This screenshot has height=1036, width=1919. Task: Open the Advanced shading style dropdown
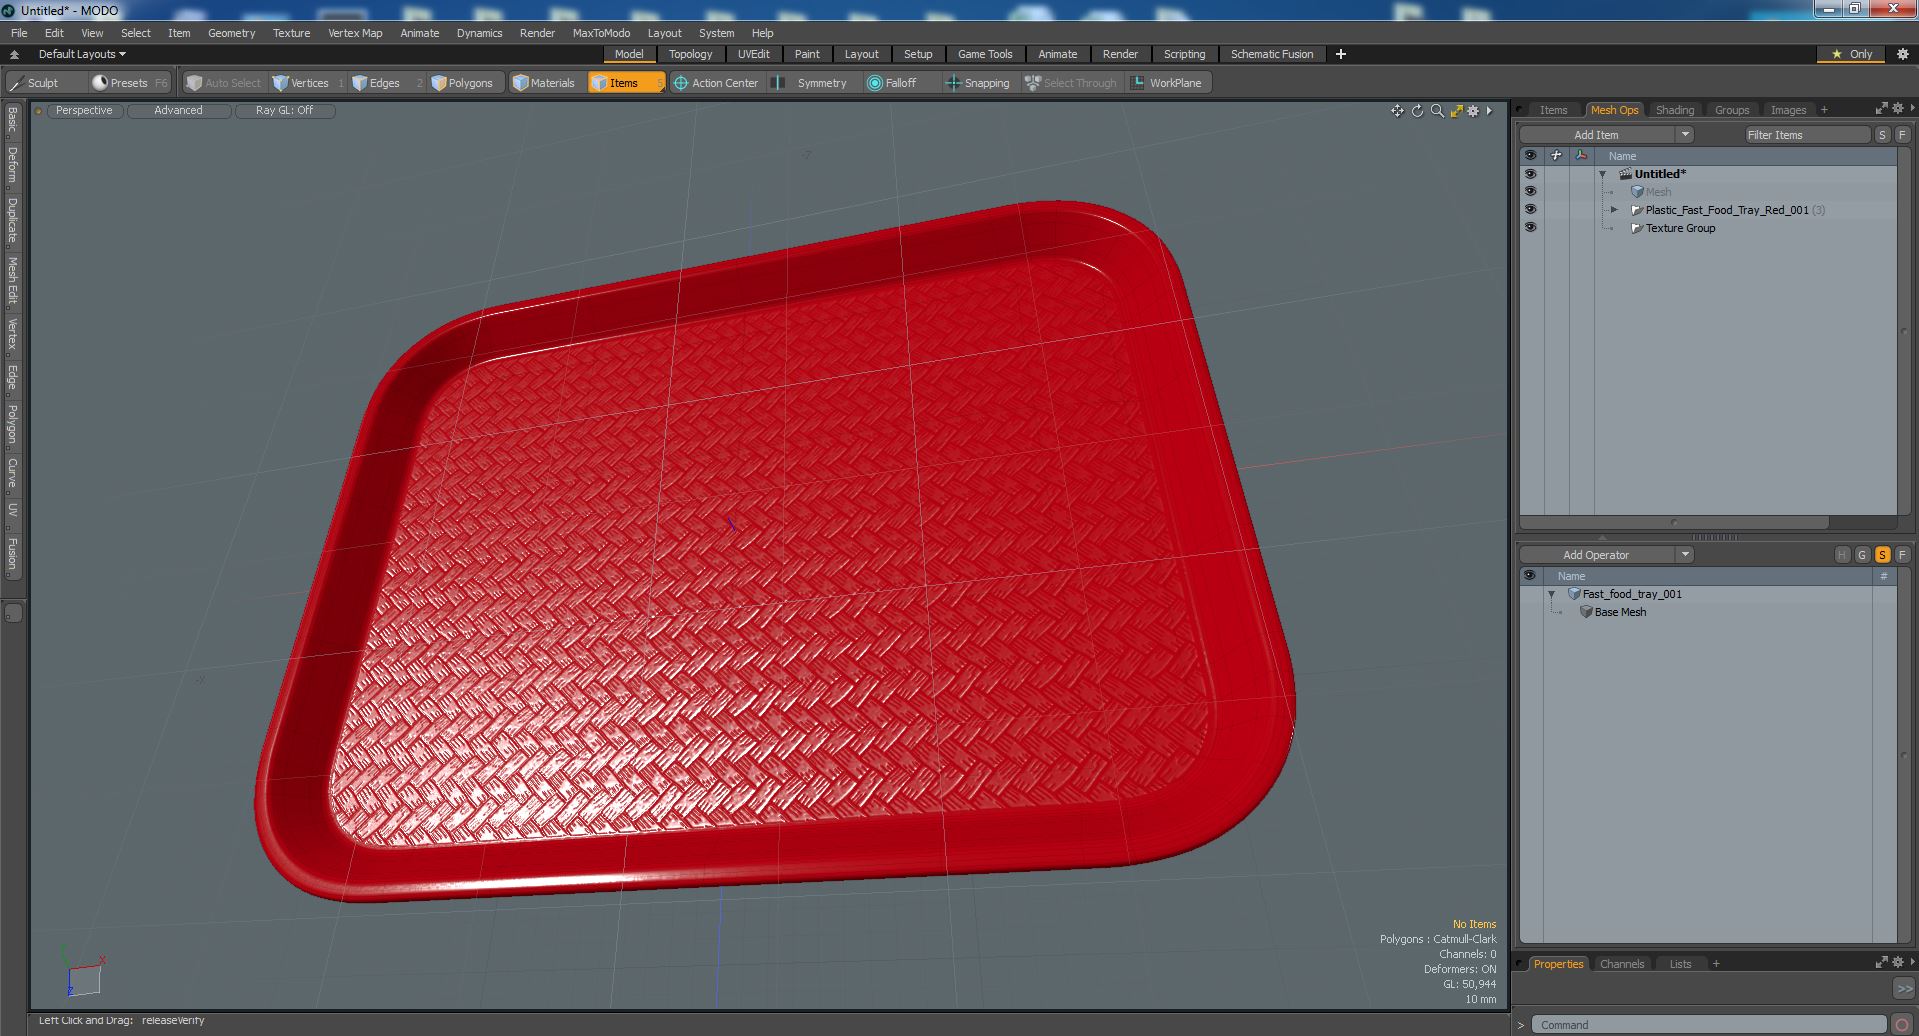click(x=178, y=111)
